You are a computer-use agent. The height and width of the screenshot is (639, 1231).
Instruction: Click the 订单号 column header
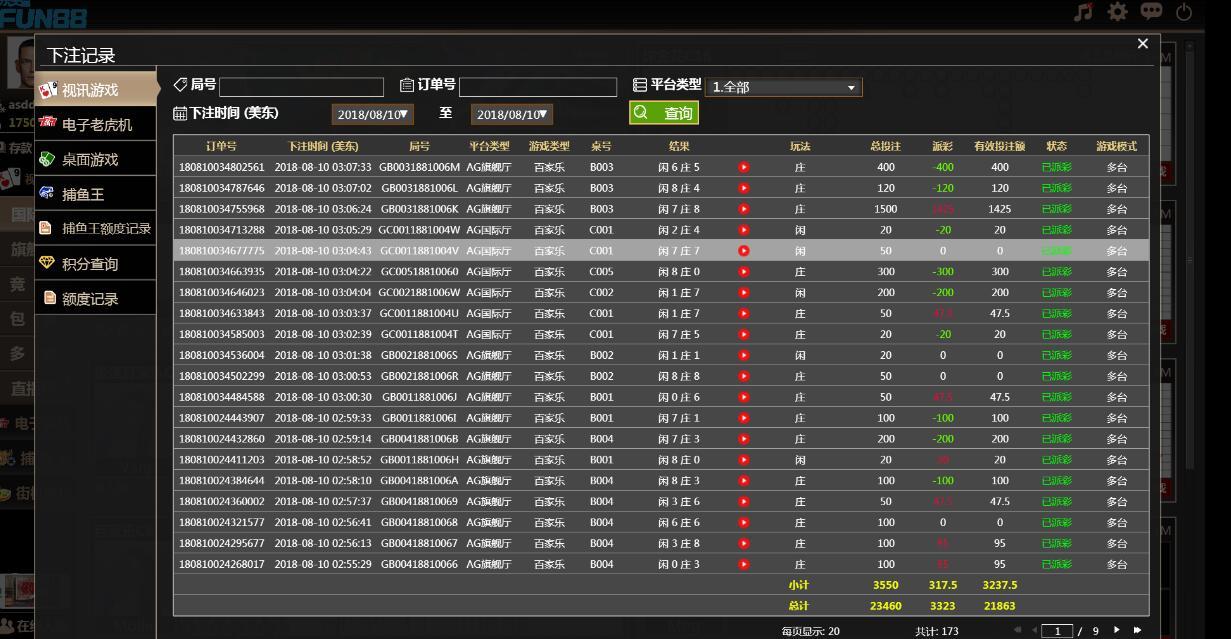(x=221, y=146)
